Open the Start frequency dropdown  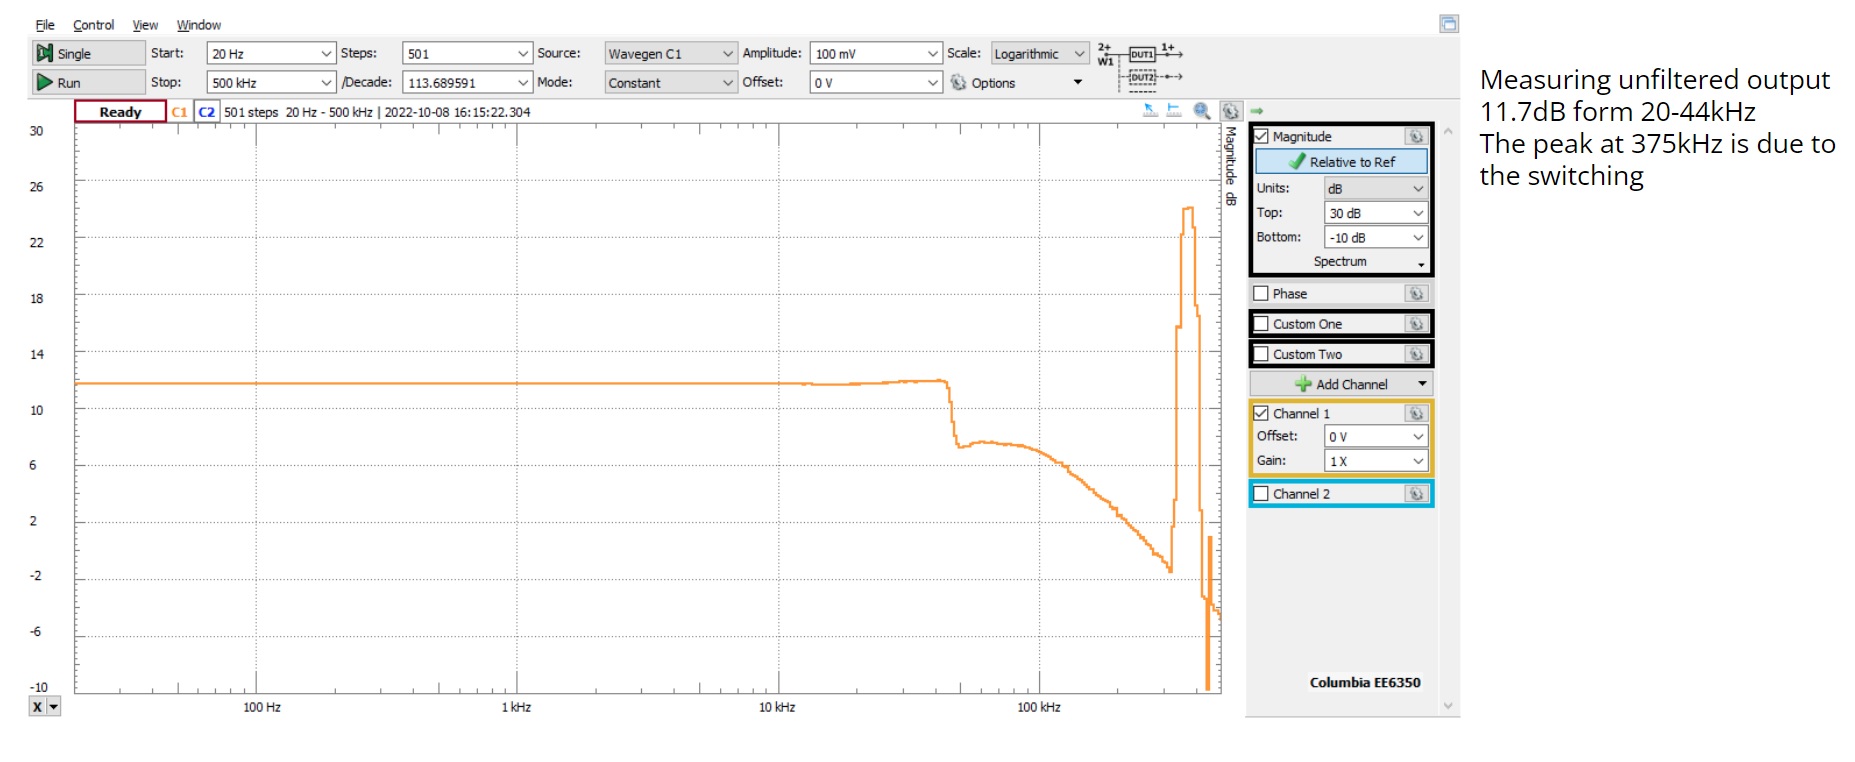[x=326, y=53]
